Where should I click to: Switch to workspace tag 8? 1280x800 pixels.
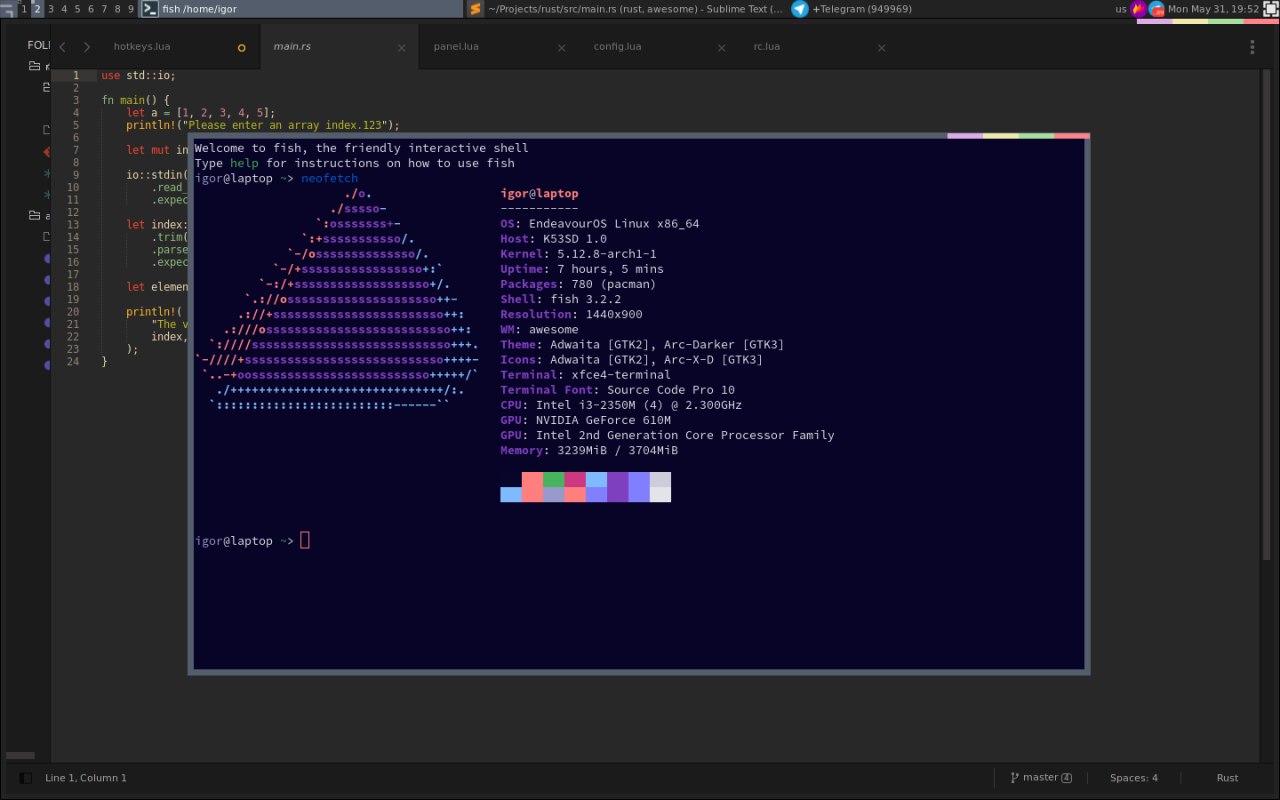117,9
